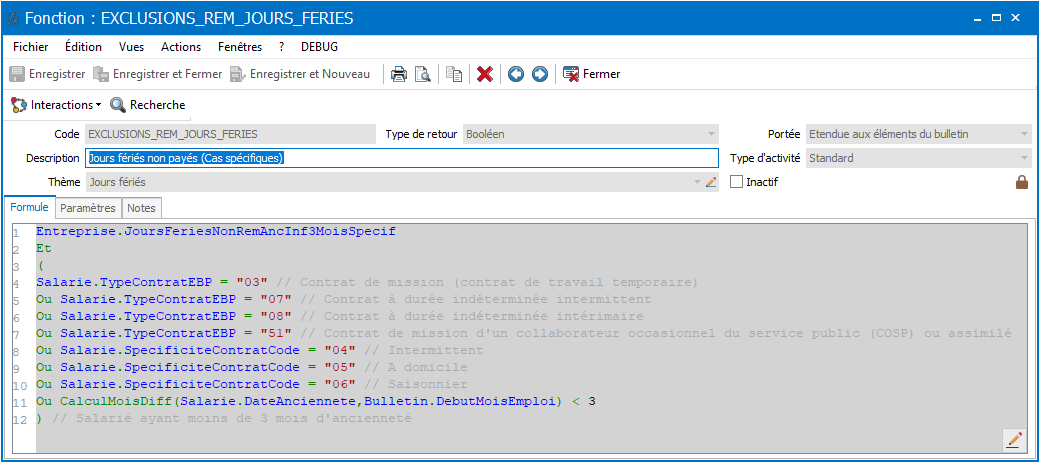Open the Interactions dropdown menu
1040x463 pixels.
pyautogui.click(x=56, y=105)
